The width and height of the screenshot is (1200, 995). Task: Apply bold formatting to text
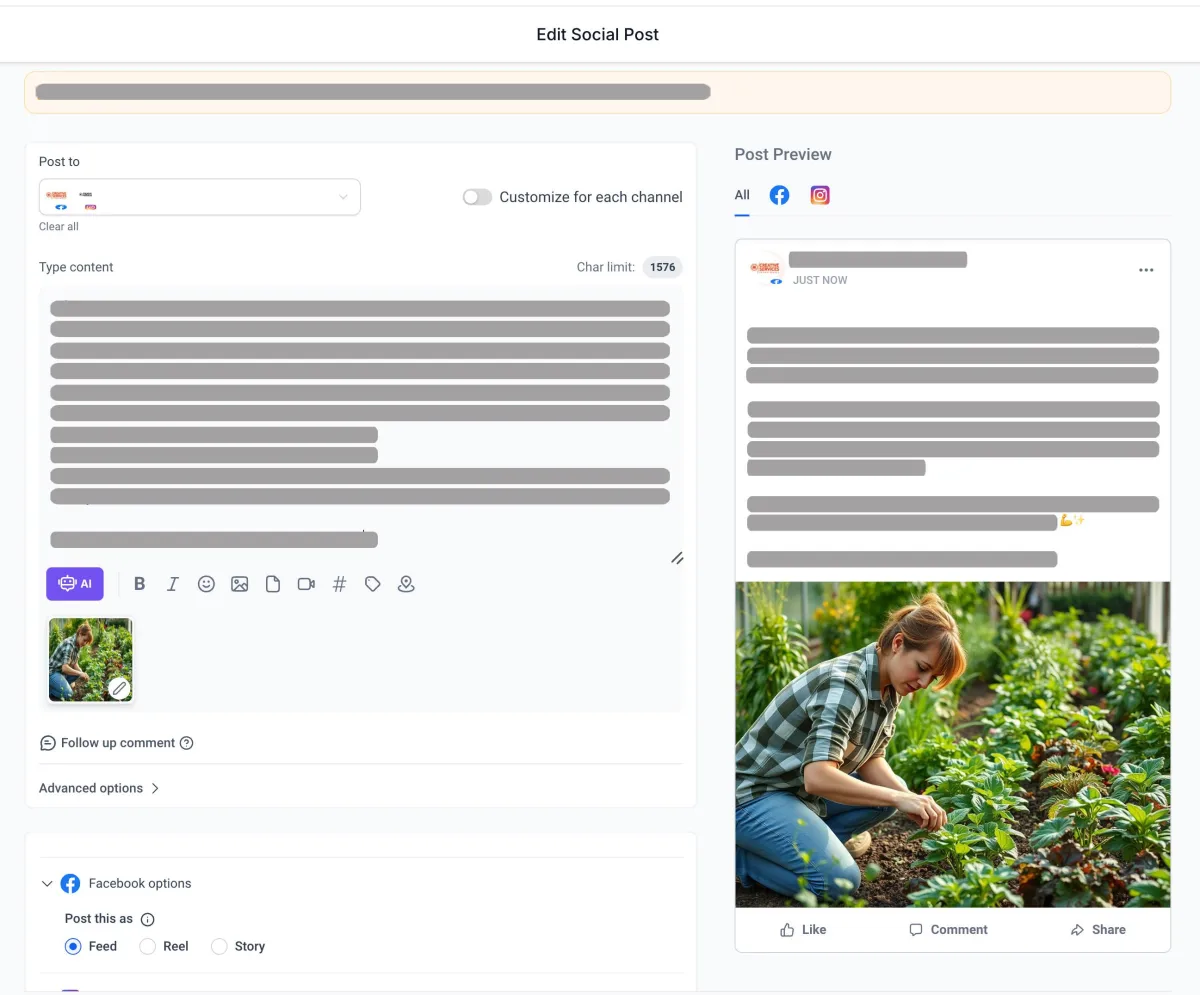[140, 584]
